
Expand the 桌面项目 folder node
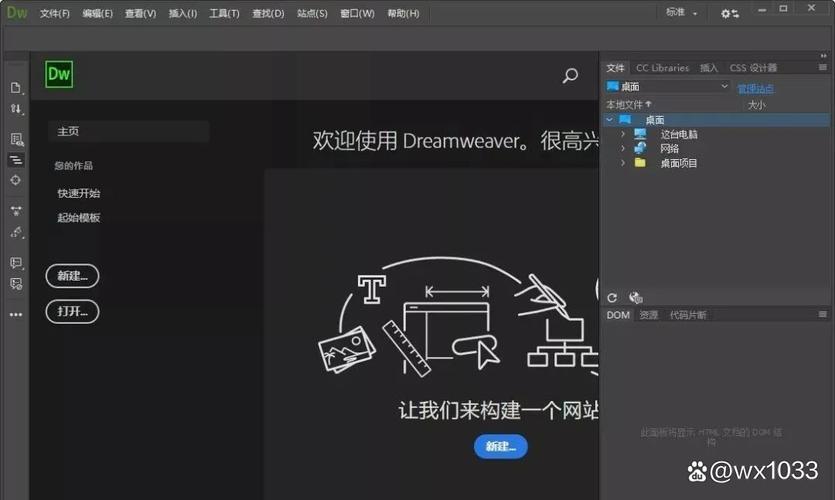623,163
